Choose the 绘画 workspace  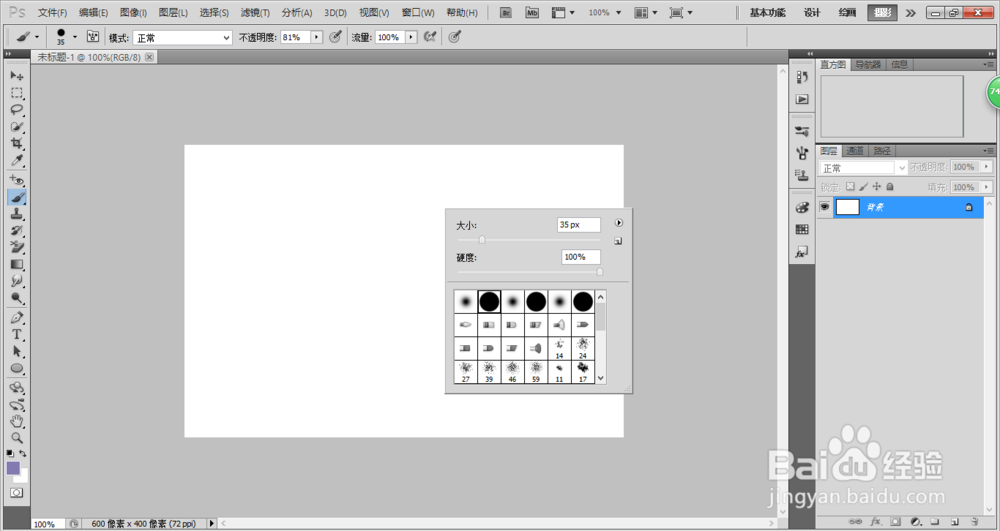click(847, 13)
